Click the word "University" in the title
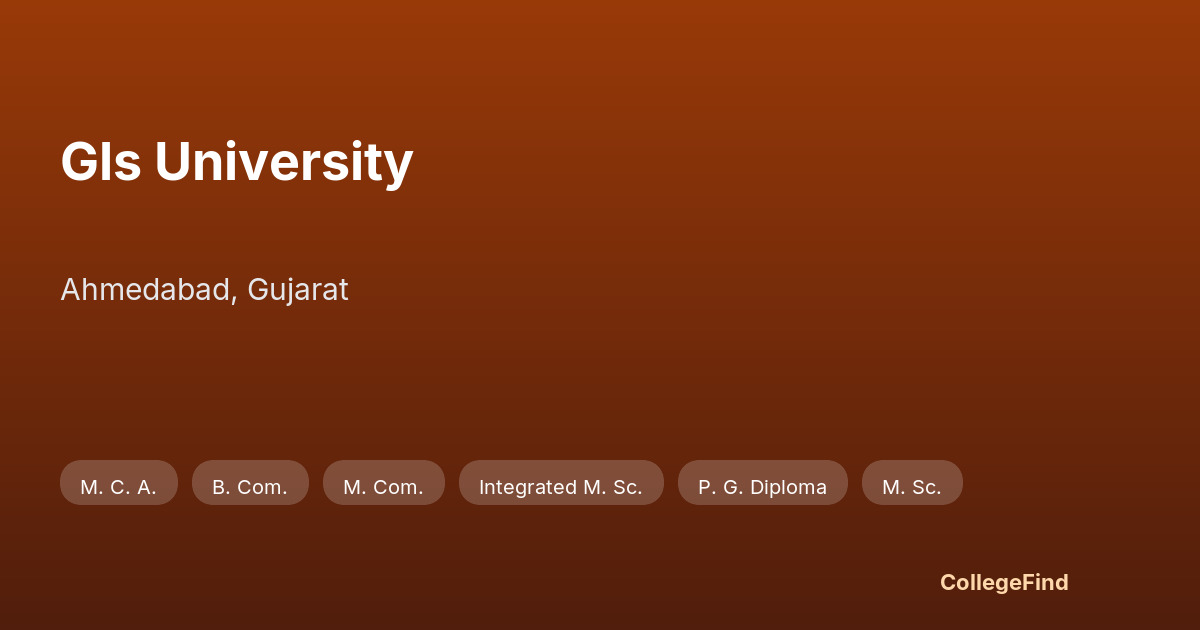 [x=283, y=162]
